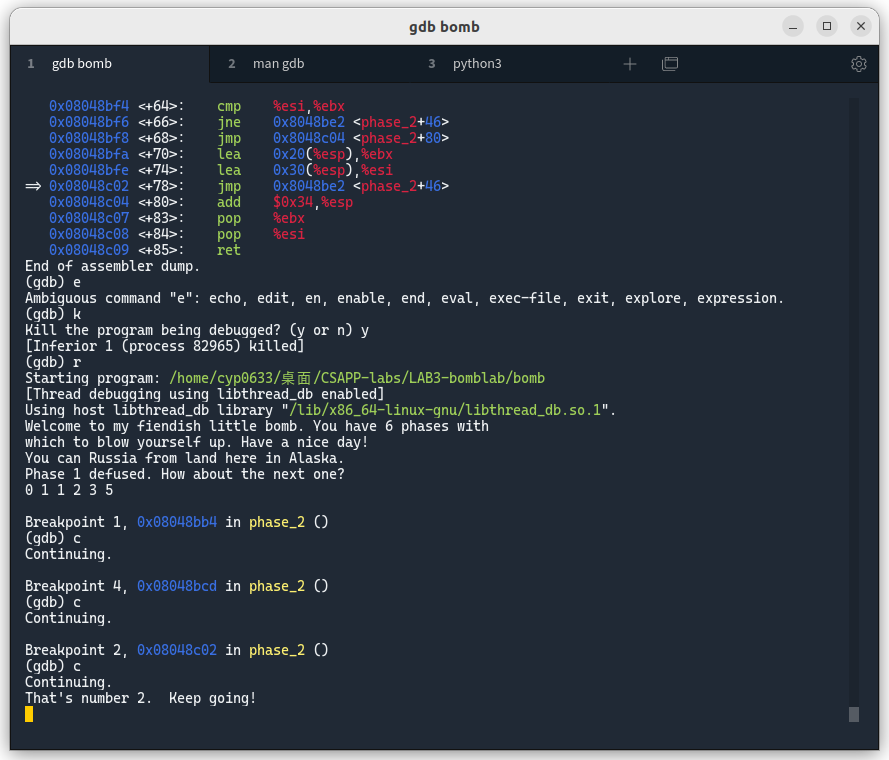Click the 'lea 0x30(%esp),%esi' instruction line
Screen dimensions: 889x760
[221, 170]
